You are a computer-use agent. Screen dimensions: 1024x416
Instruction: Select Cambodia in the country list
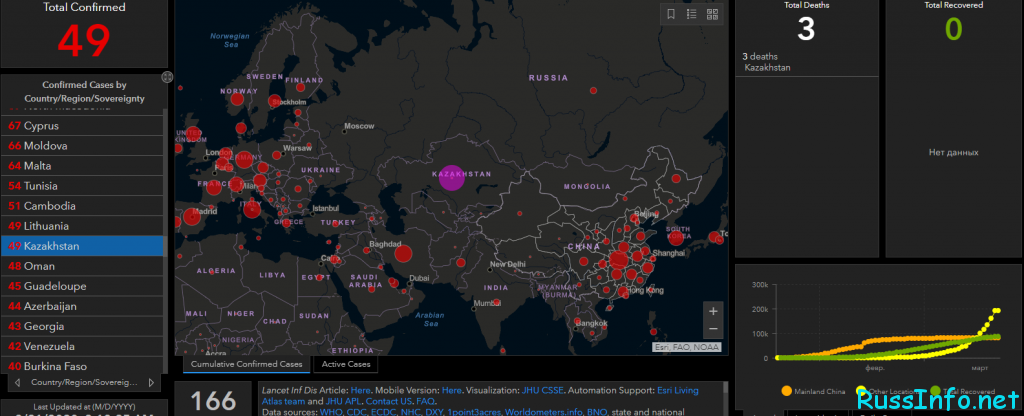(x=82, y=206)
